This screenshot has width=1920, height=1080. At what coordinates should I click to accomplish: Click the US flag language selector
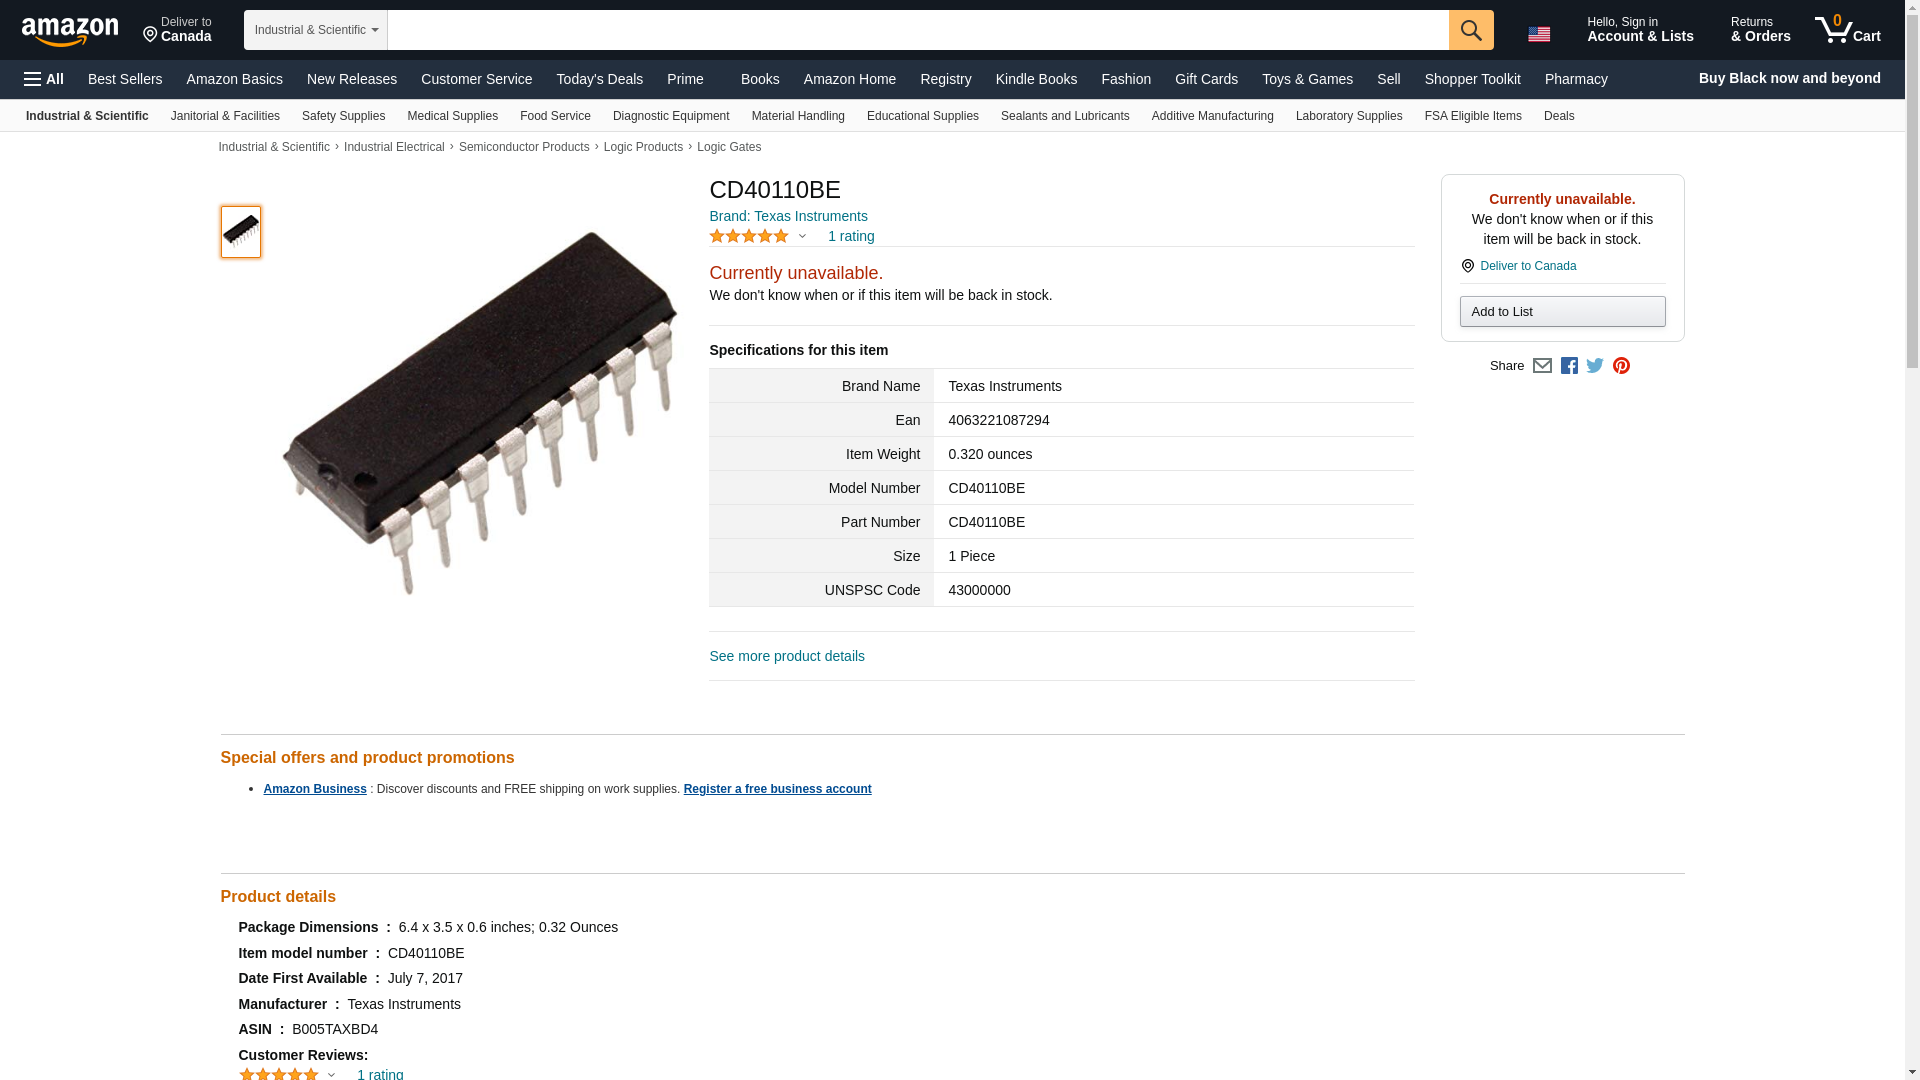pyautogui.click(x=1539, y=34)
